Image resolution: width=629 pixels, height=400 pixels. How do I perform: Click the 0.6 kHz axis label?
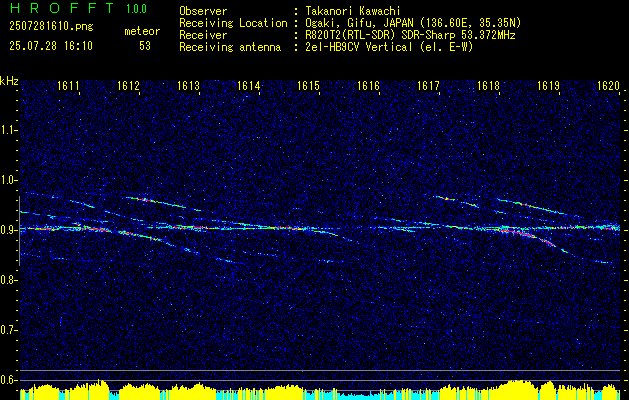(x=8, y=380)
